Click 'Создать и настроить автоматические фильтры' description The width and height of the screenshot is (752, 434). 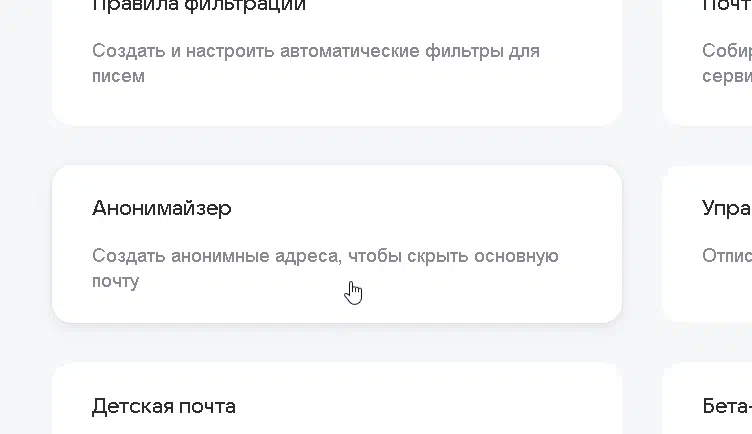click(x=316, y=51)
